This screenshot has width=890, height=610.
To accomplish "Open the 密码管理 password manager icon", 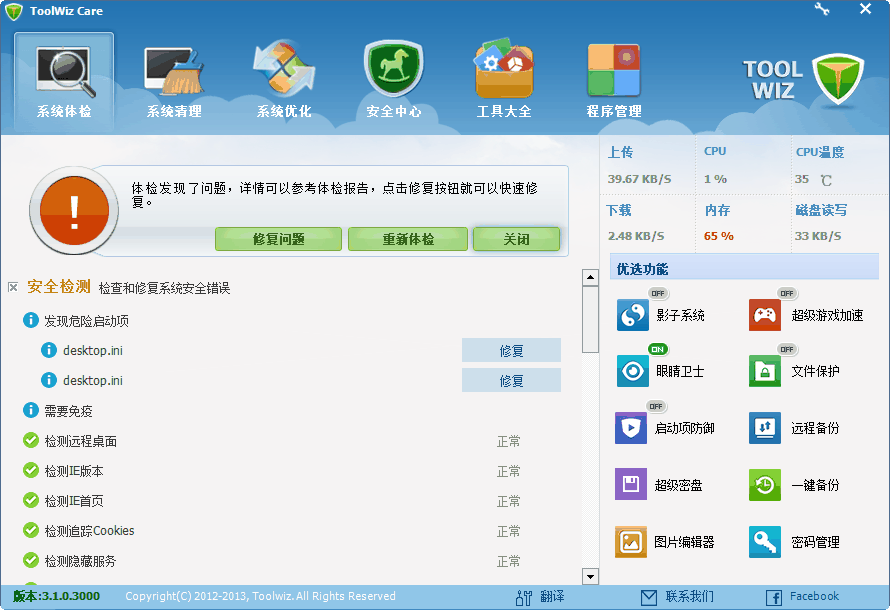I will pos(765,542).
